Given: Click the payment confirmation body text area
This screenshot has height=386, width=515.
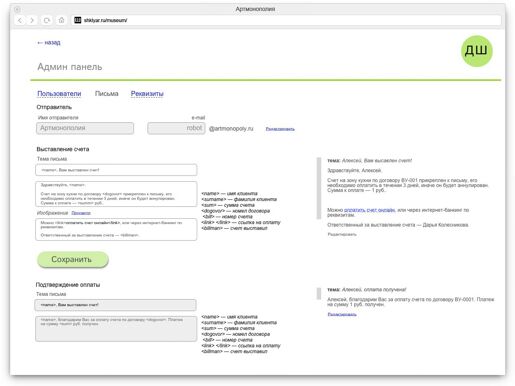Looking at the screenshot, I should pos(116,329).
